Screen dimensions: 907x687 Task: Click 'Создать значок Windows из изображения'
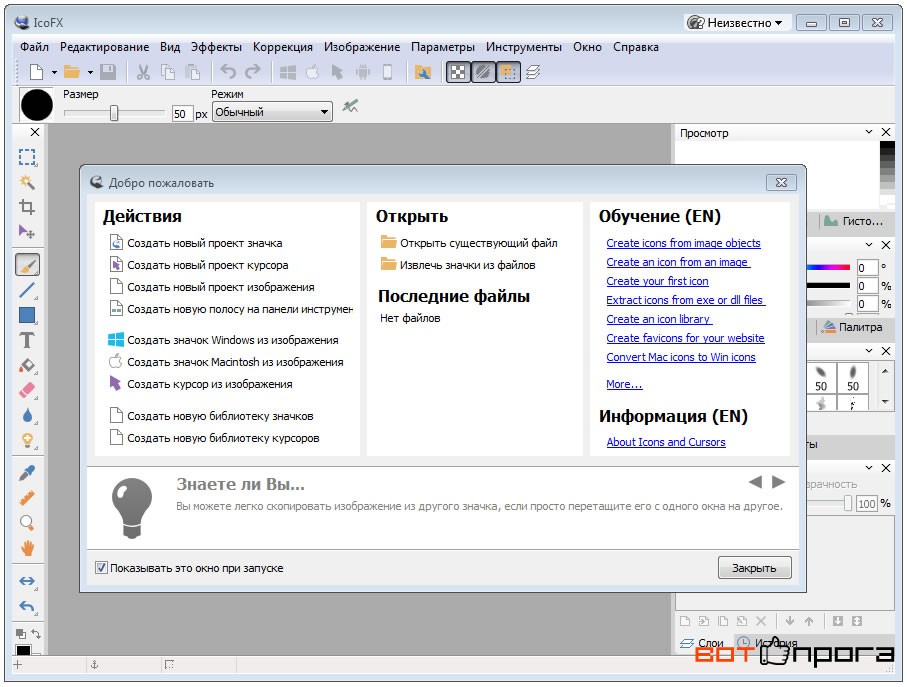pyautogui.click(x=223, y=340)
